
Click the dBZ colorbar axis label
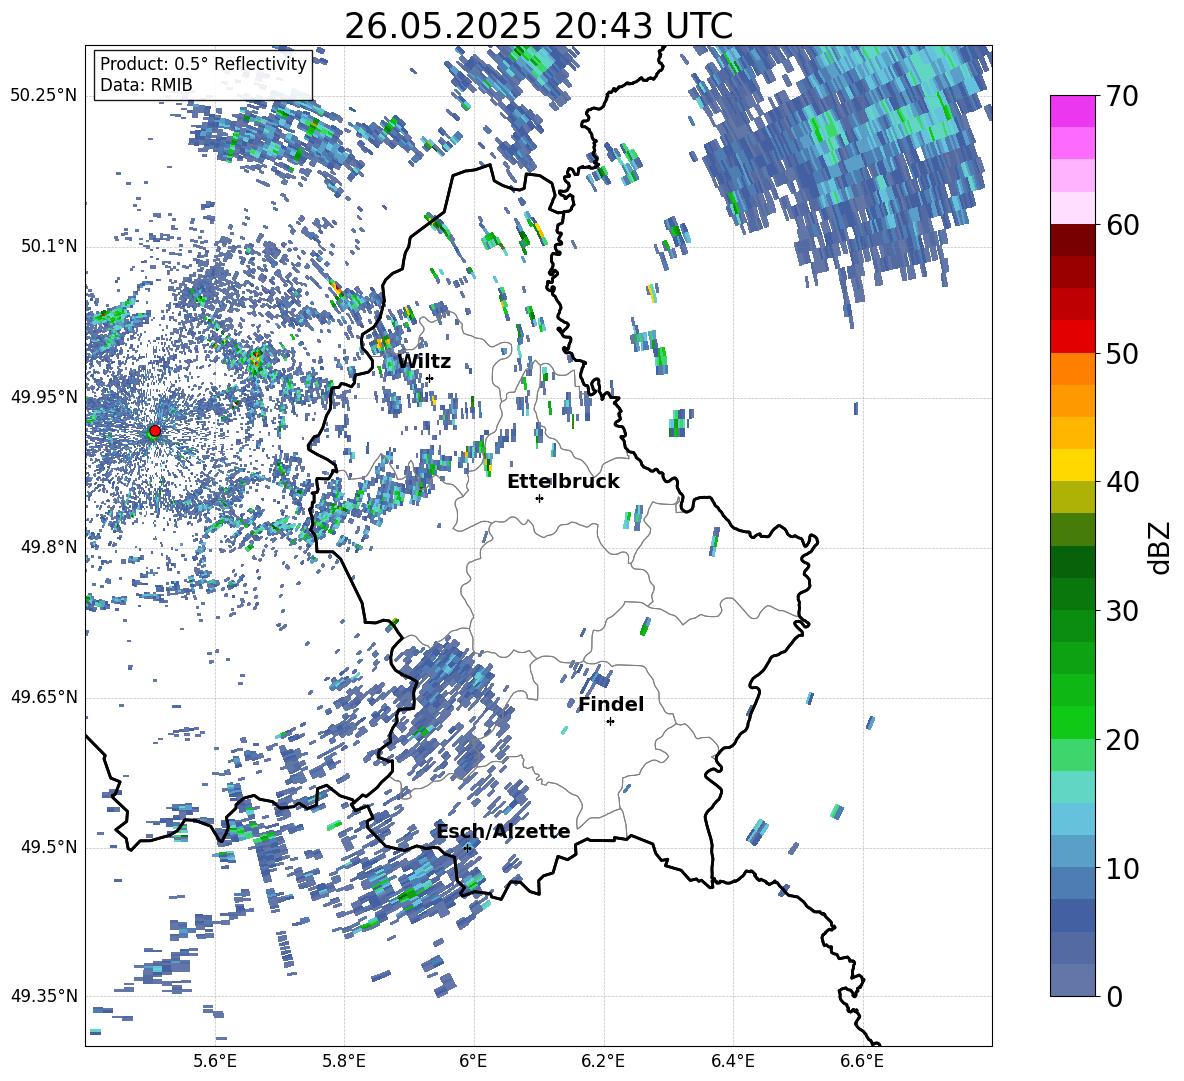tap(1160, 547)
